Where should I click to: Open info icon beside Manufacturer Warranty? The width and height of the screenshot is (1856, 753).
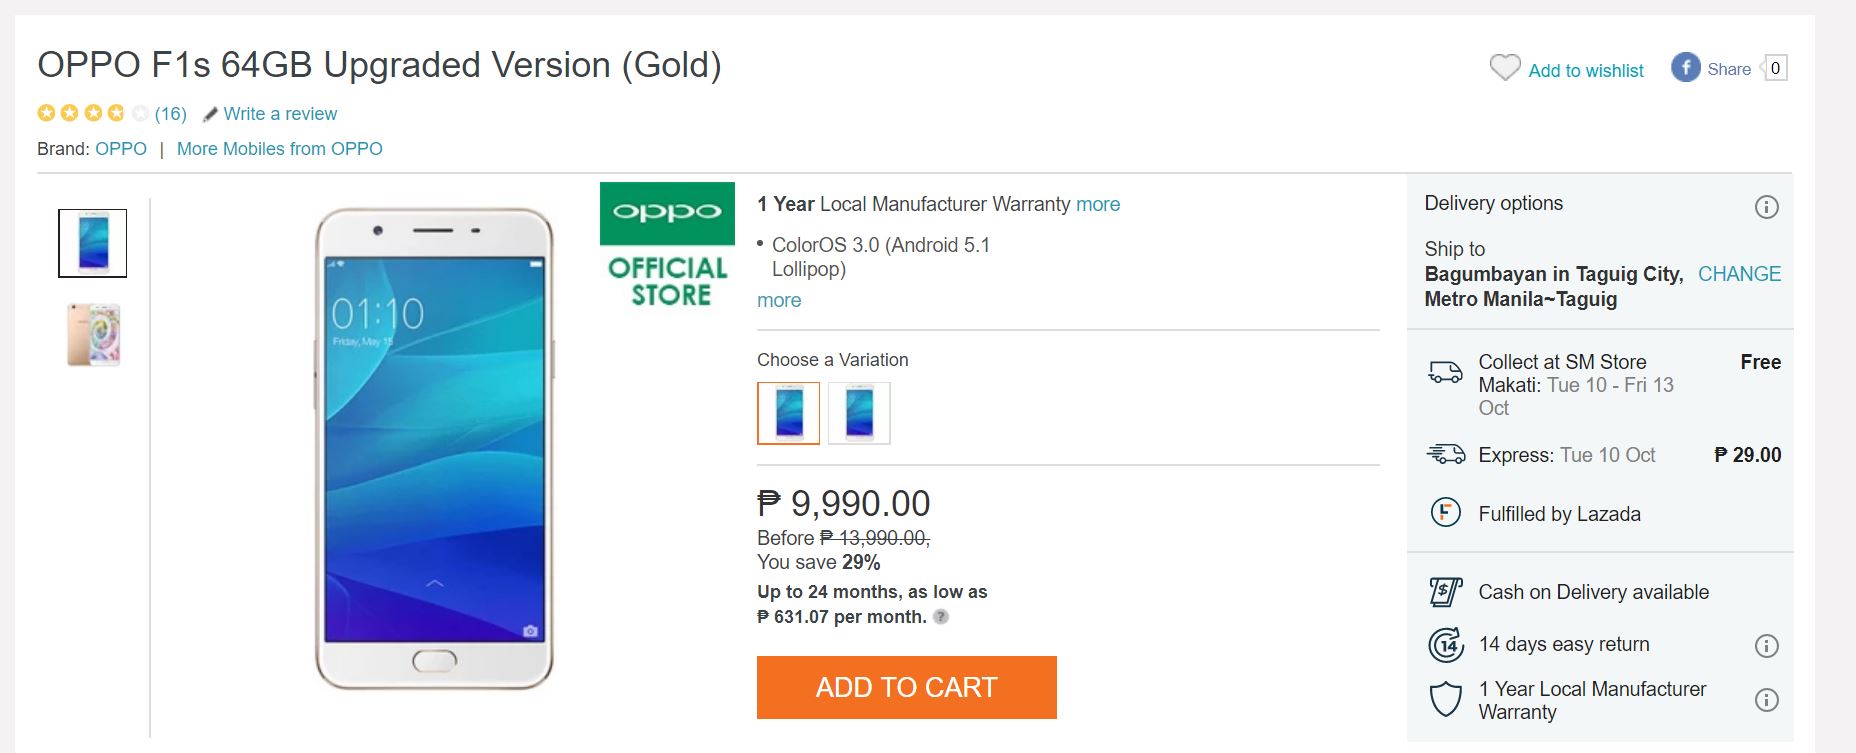pos(1766,700)
